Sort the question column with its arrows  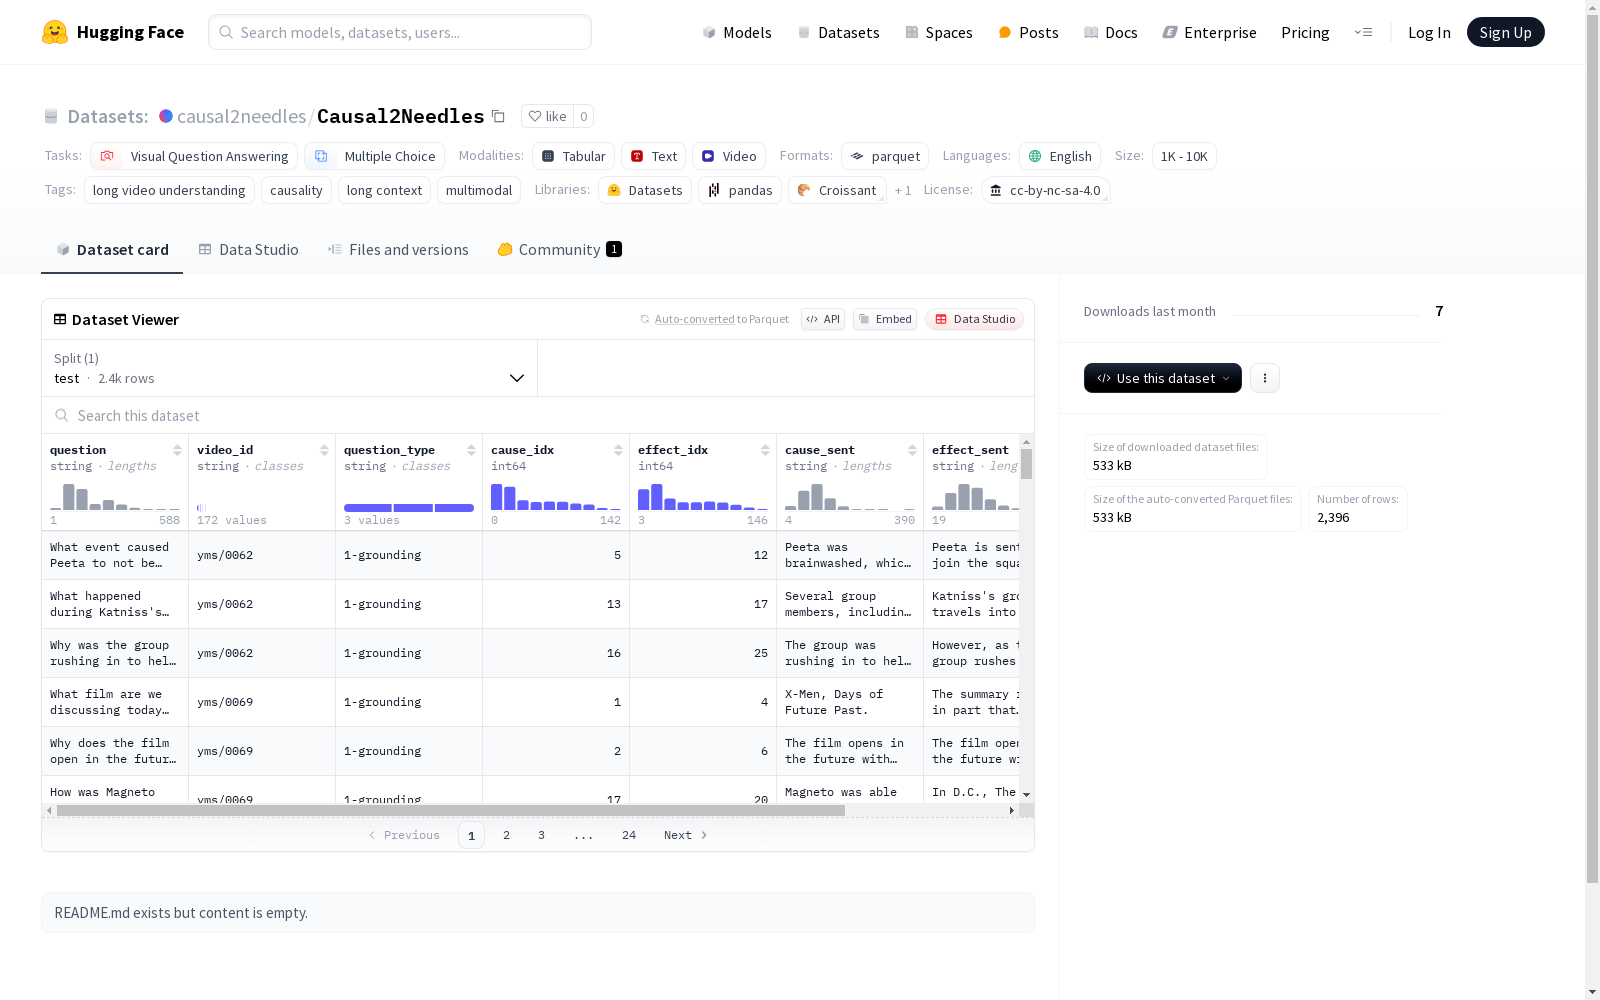click(177, 450)
